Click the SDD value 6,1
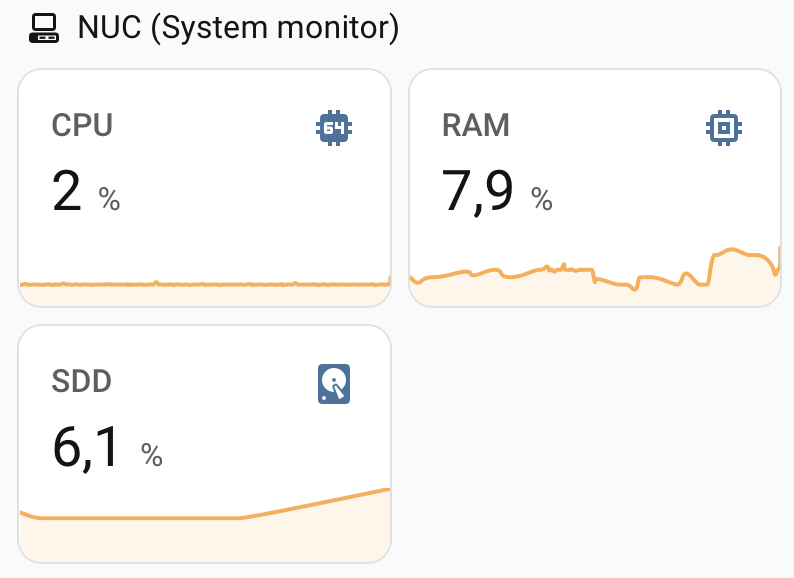 point(87,447)
